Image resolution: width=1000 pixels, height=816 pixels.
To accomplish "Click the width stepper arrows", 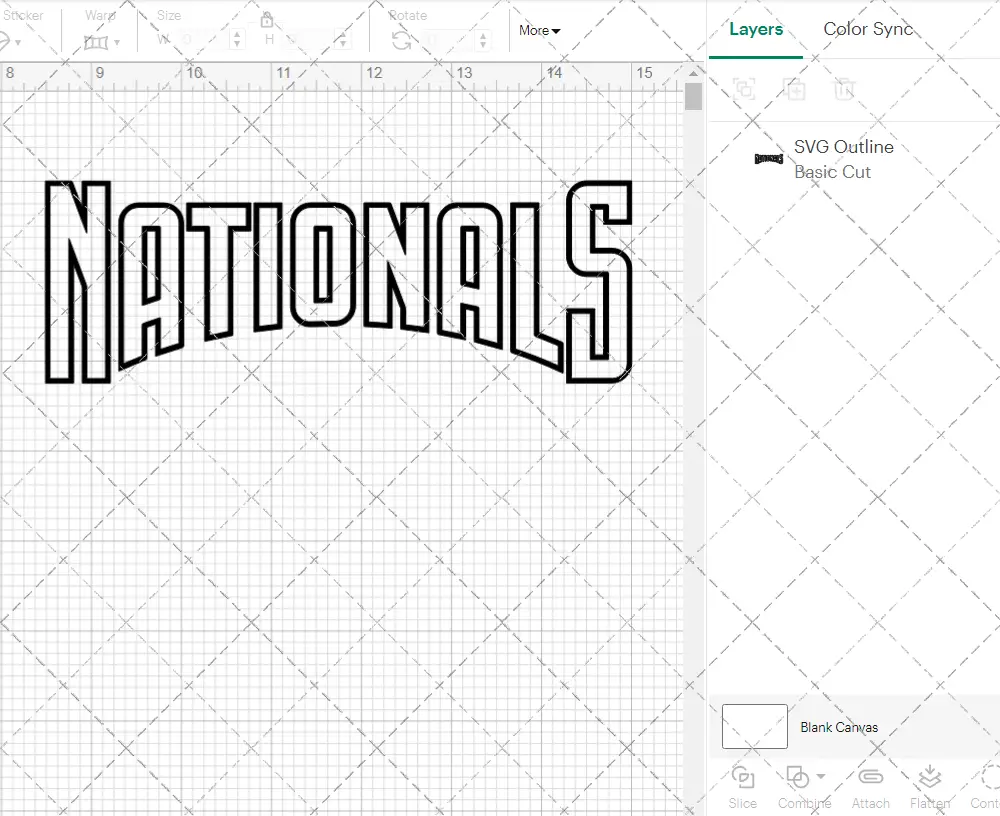I will click(237, 40).
